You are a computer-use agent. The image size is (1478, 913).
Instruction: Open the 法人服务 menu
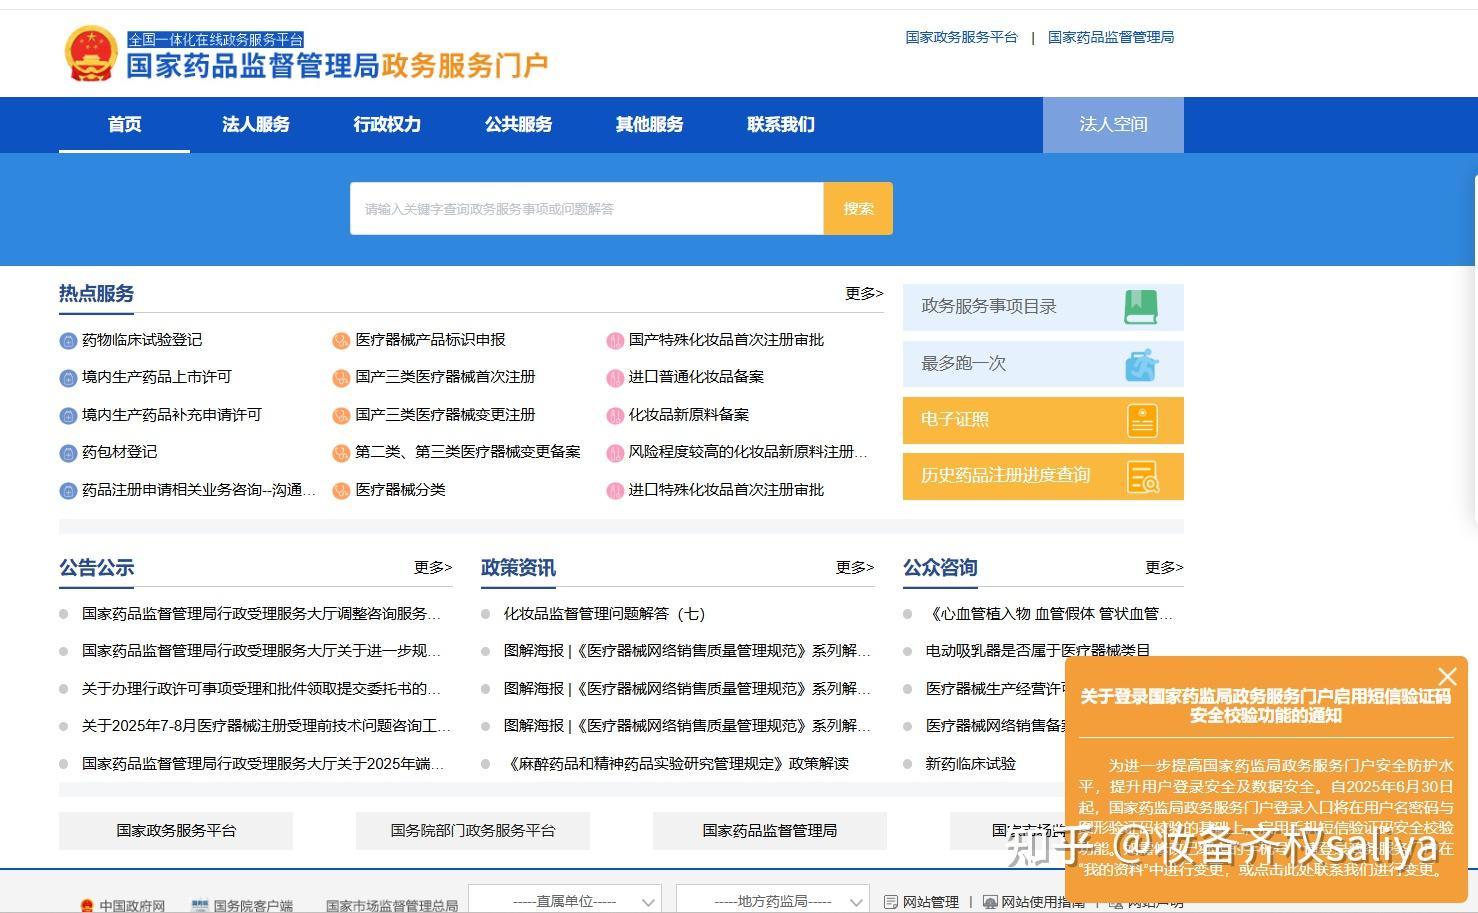[x=256, y=125]
